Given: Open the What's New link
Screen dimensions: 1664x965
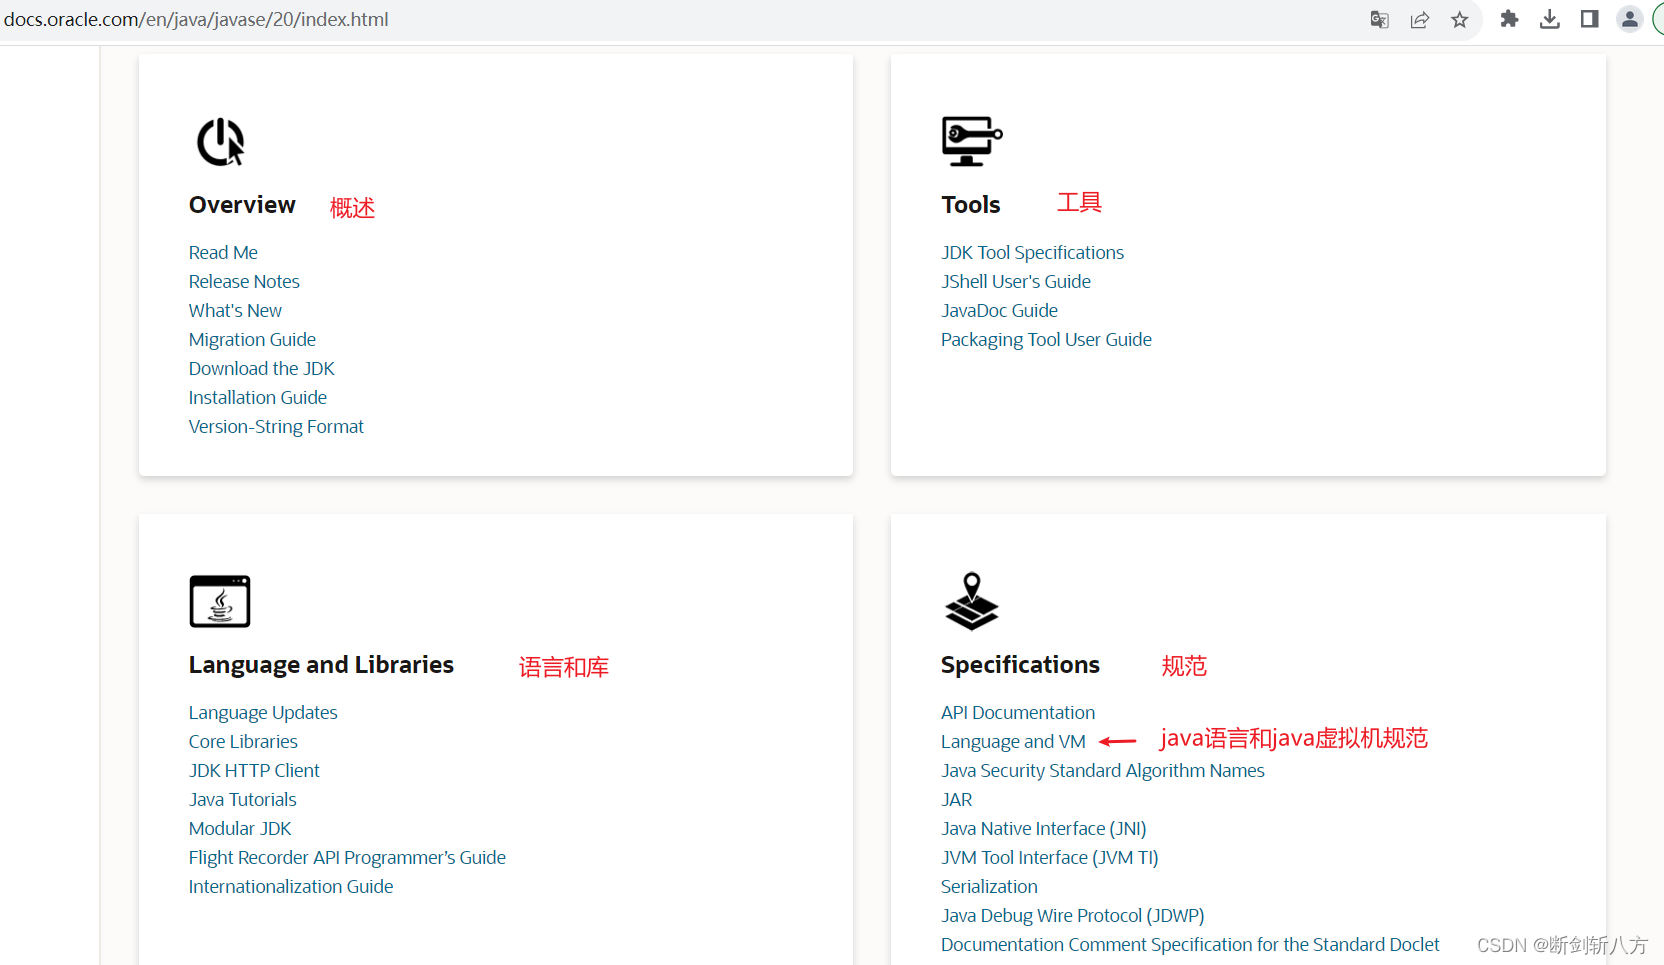Looking at the screenshot, I should (235, 311).
